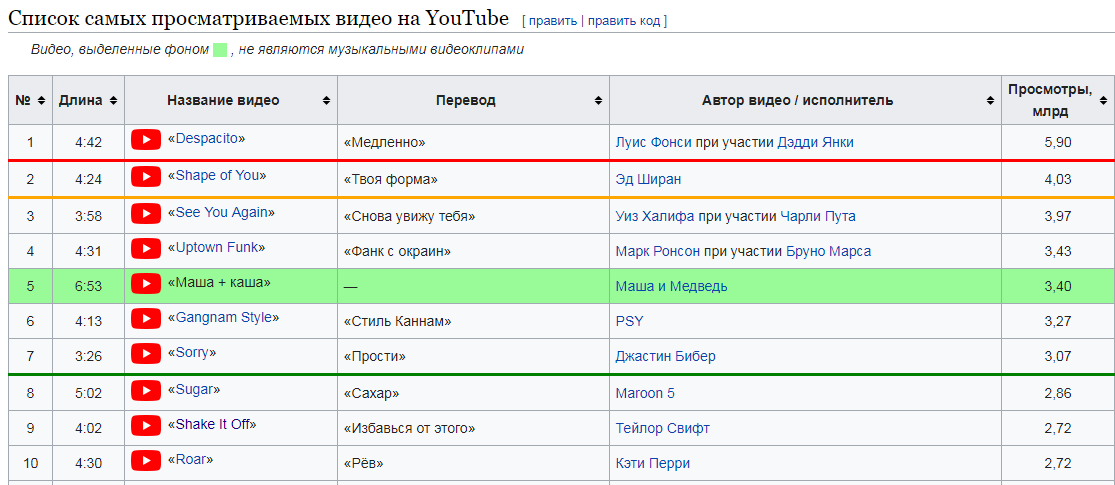
Task: Open Чарли Пута artist link
Action: (818, 216)
